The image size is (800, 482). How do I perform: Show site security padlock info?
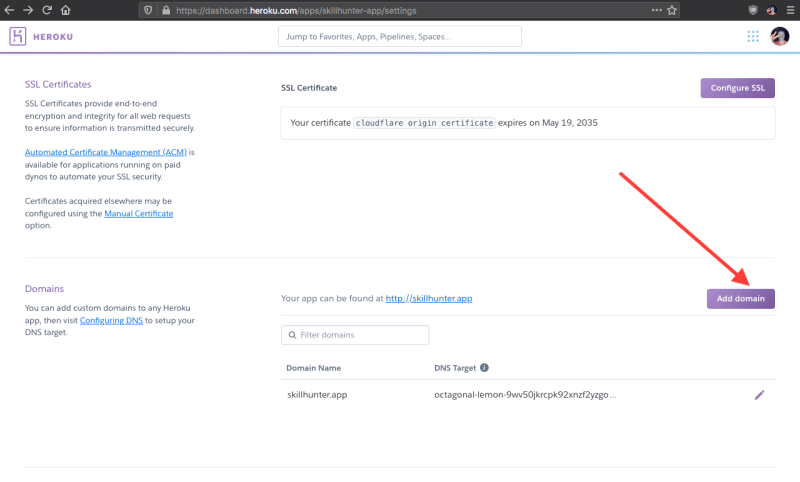click(166, 10)
